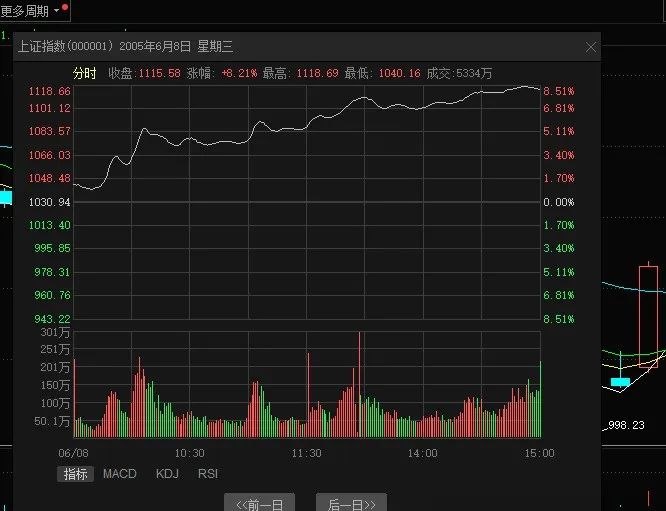Switch to the MACD indicator

point(119,474)
